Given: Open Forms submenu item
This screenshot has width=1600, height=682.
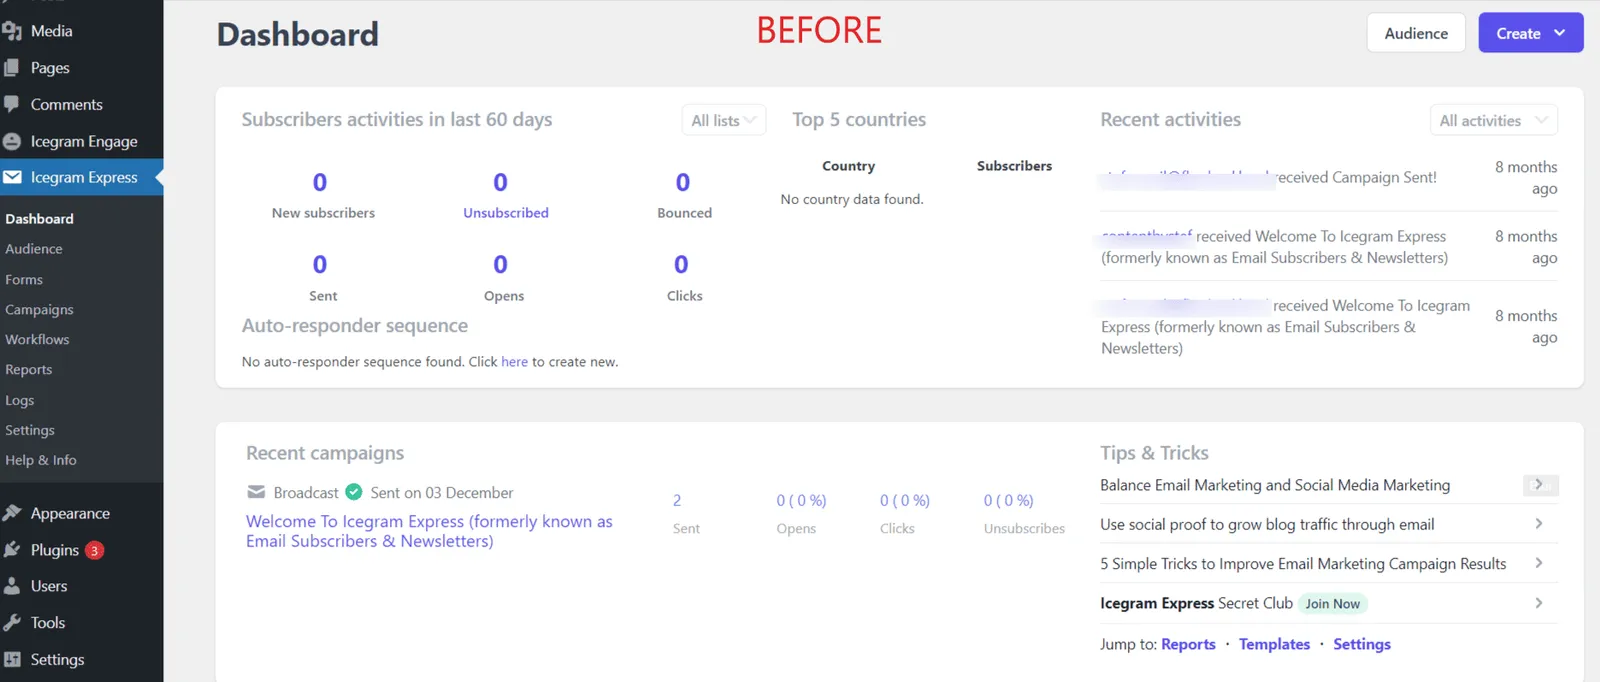Looking at the screenshot, I should click(24, 280).
